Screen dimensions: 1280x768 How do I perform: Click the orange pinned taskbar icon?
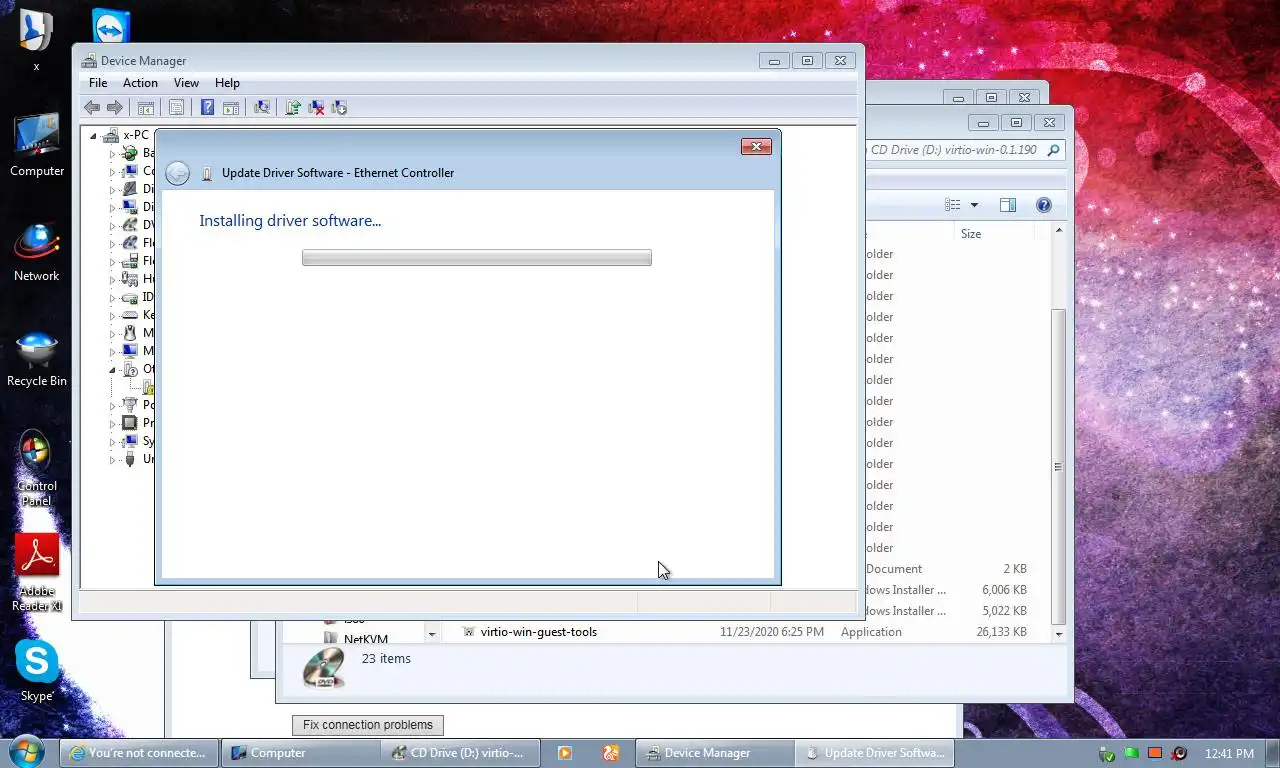pos(610,753)
